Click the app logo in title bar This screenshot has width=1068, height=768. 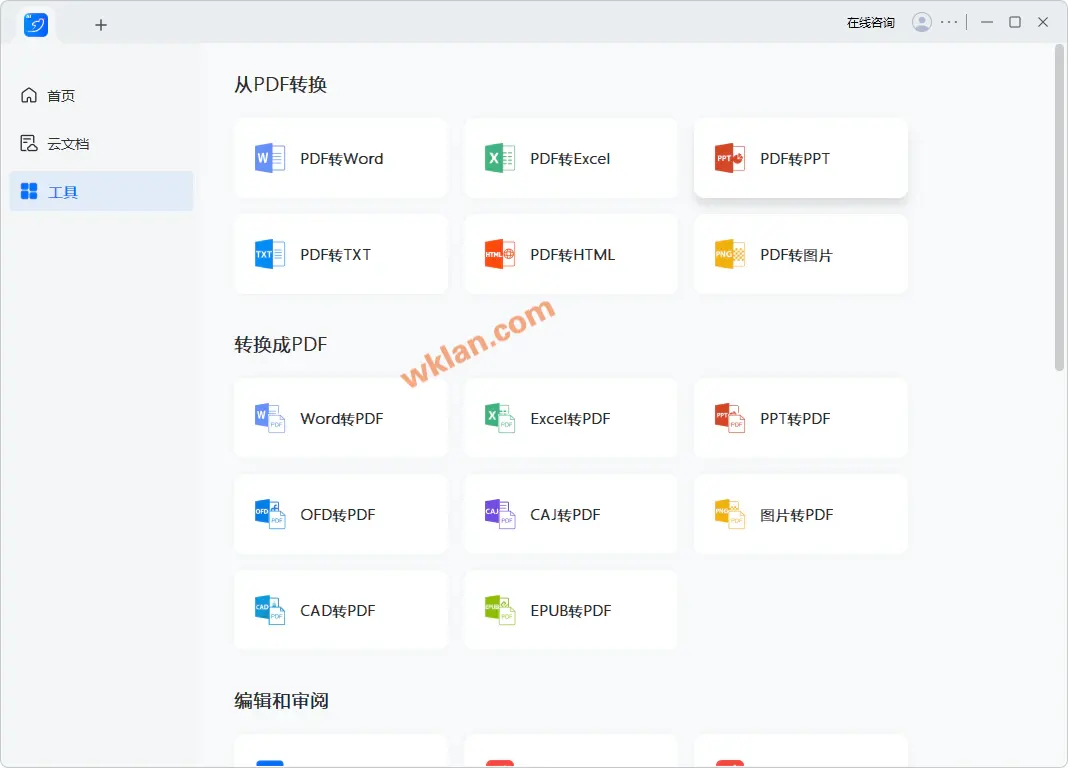coord(35,25)
